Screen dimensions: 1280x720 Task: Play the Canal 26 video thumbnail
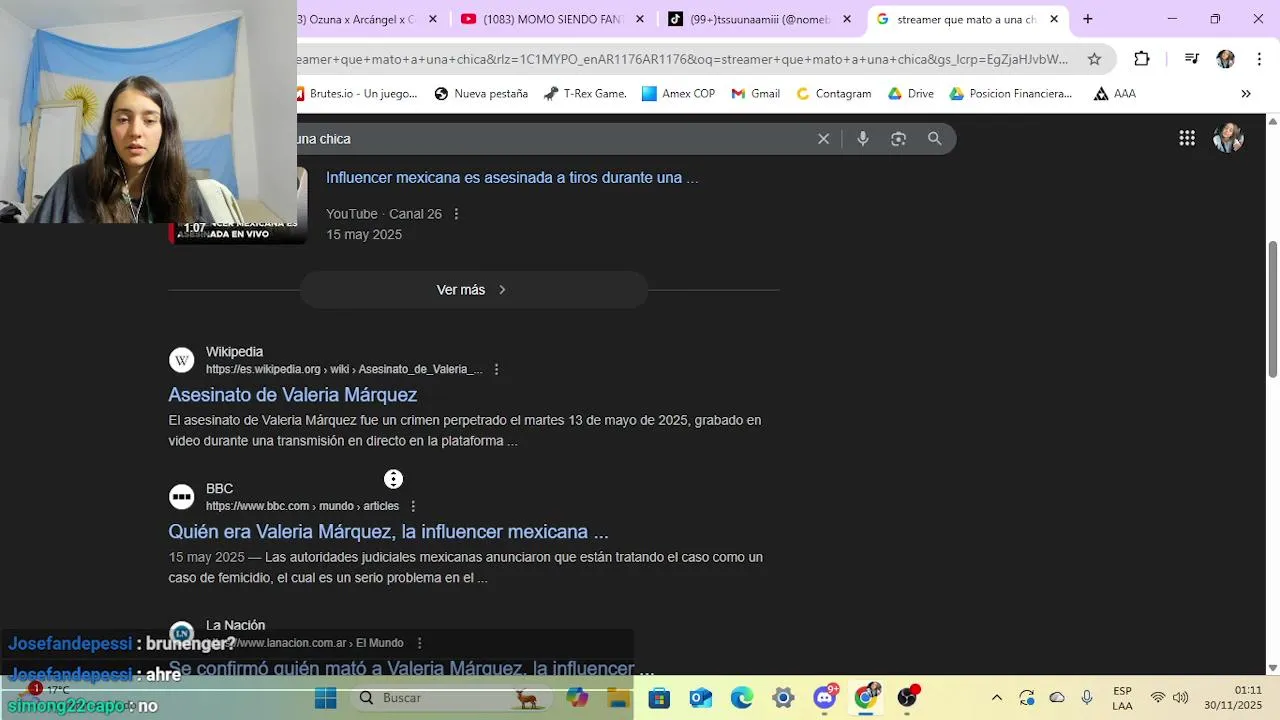[x=238, y=205]
